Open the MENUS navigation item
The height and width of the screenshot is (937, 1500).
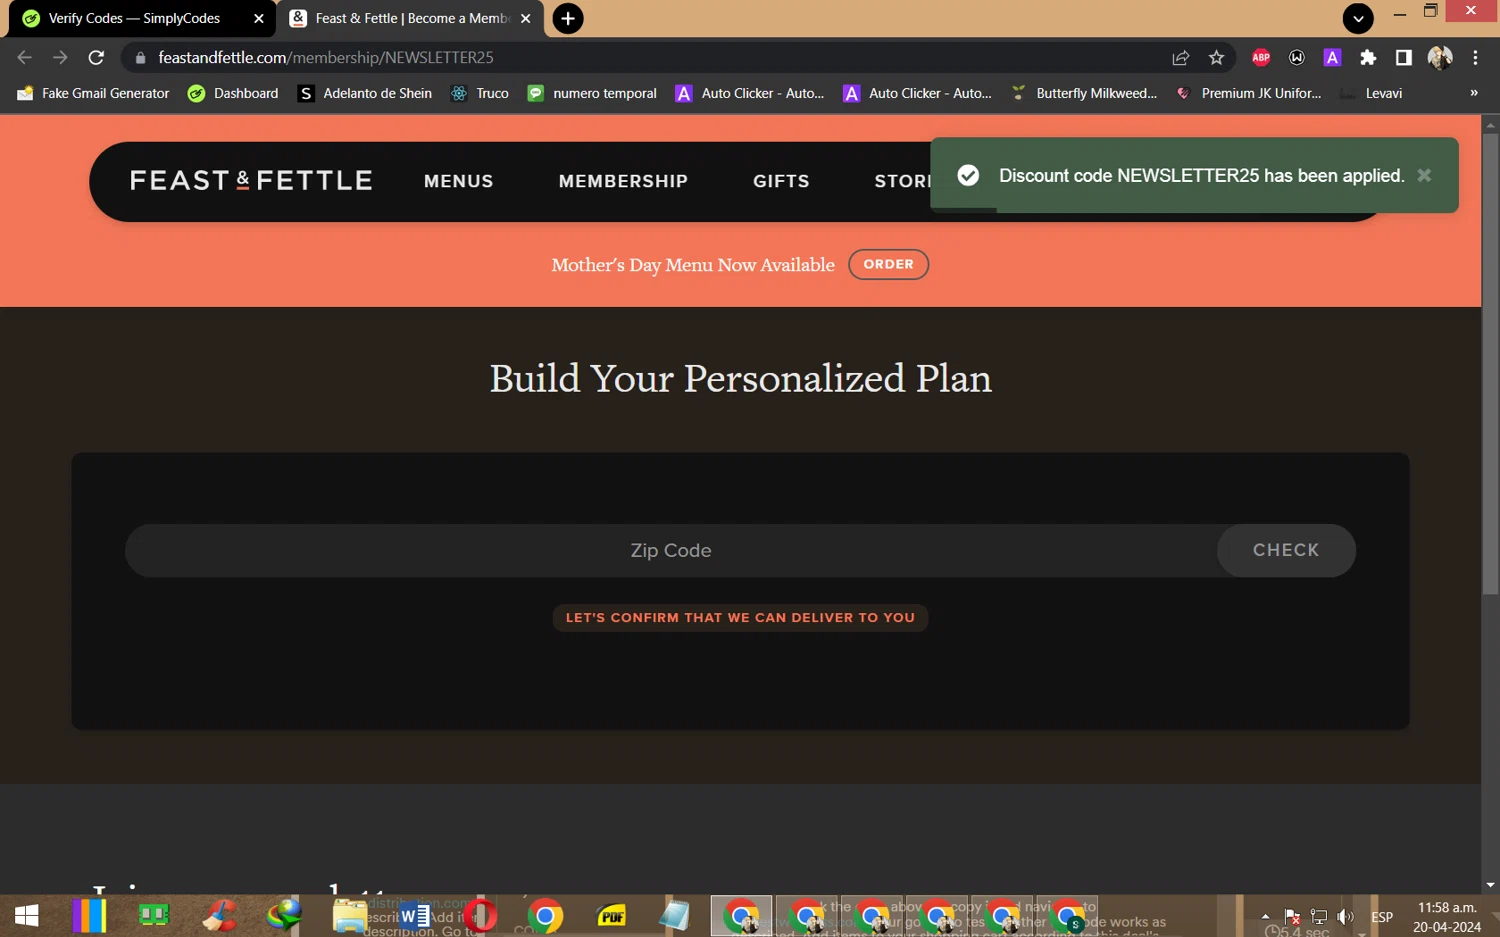pyautogui.click(x=458, y=181)
